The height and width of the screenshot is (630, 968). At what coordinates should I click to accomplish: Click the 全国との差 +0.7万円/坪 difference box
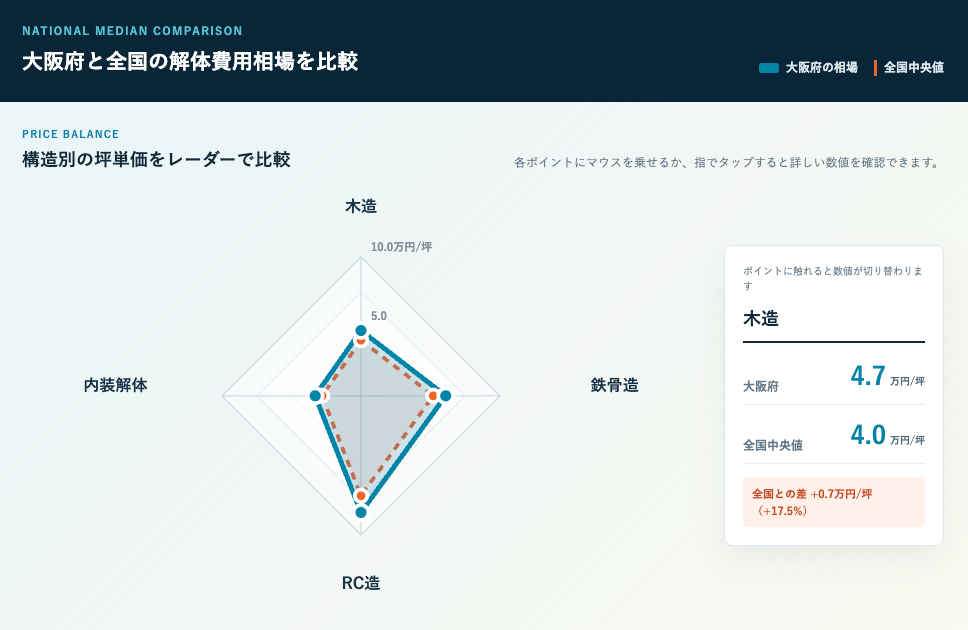(833, 502)
